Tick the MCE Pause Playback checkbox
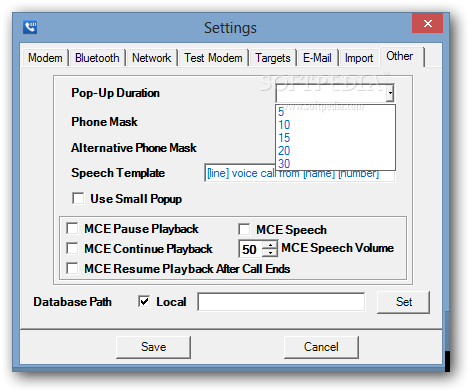This screenshot has width=470, height=392. [x=72, y=228]
